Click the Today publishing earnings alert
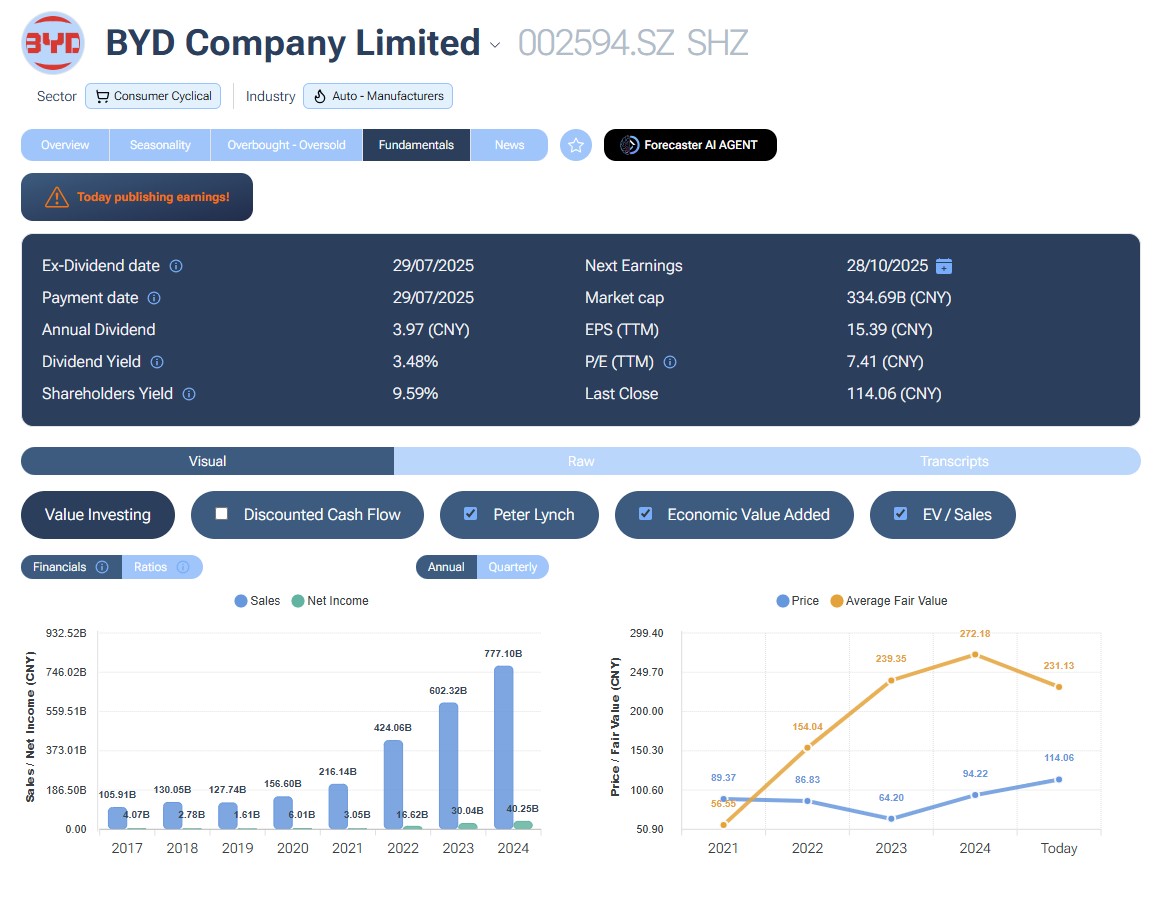Image resolution: width=1167 pixels, height=909 pixels. (137, 197)
